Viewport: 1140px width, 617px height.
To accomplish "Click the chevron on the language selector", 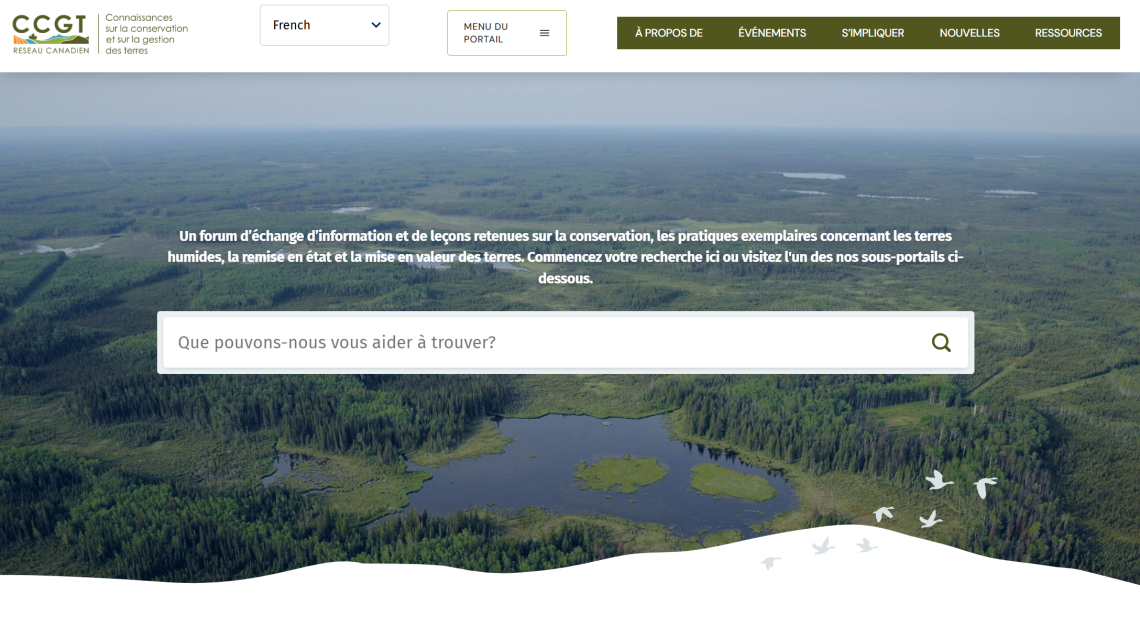I will (x=376, y=25).
